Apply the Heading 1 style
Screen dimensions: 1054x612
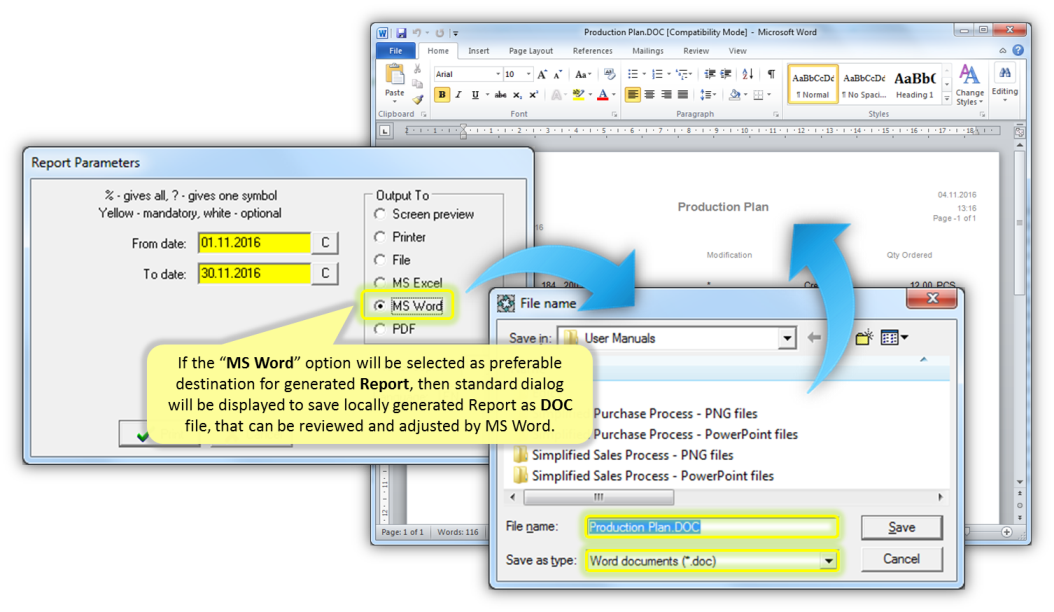[x=915, y=83]
